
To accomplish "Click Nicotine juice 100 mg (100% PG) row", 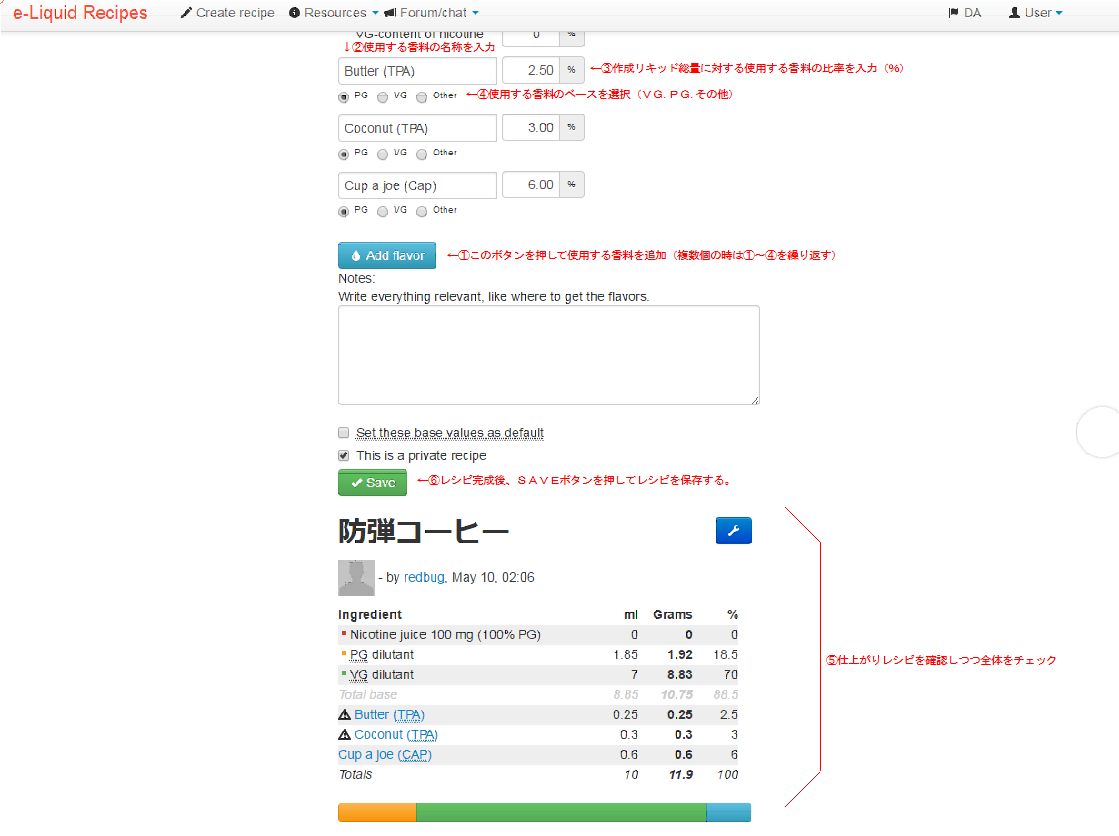I will tap(538, 635).
